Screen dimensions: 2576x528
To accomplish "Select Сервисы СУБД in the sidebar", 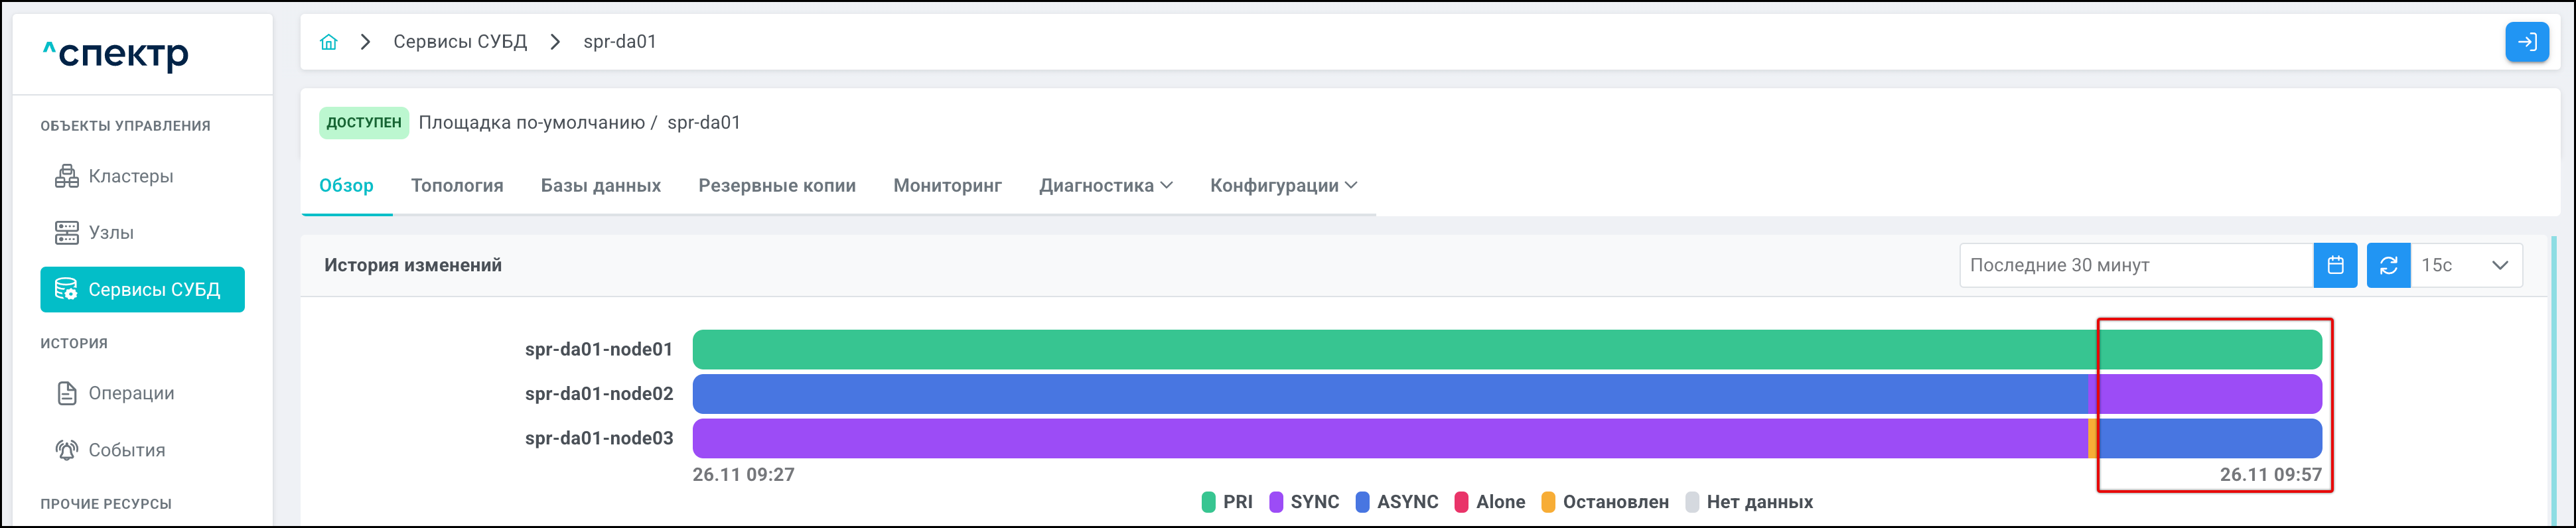I will 143,290.
